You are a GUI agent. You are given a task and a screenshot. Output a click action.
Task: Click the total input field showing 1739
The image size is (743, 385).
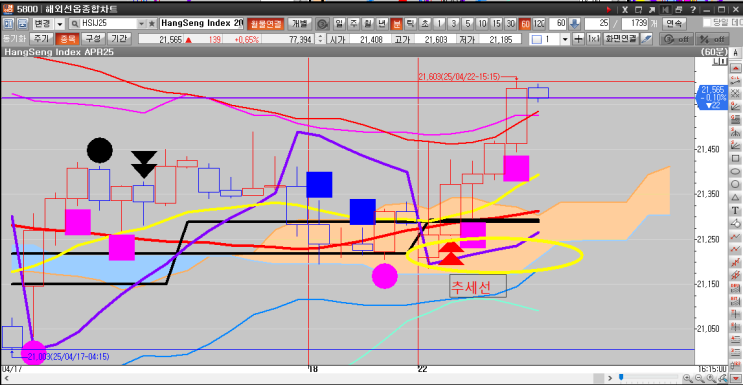[x=634, y=23]
